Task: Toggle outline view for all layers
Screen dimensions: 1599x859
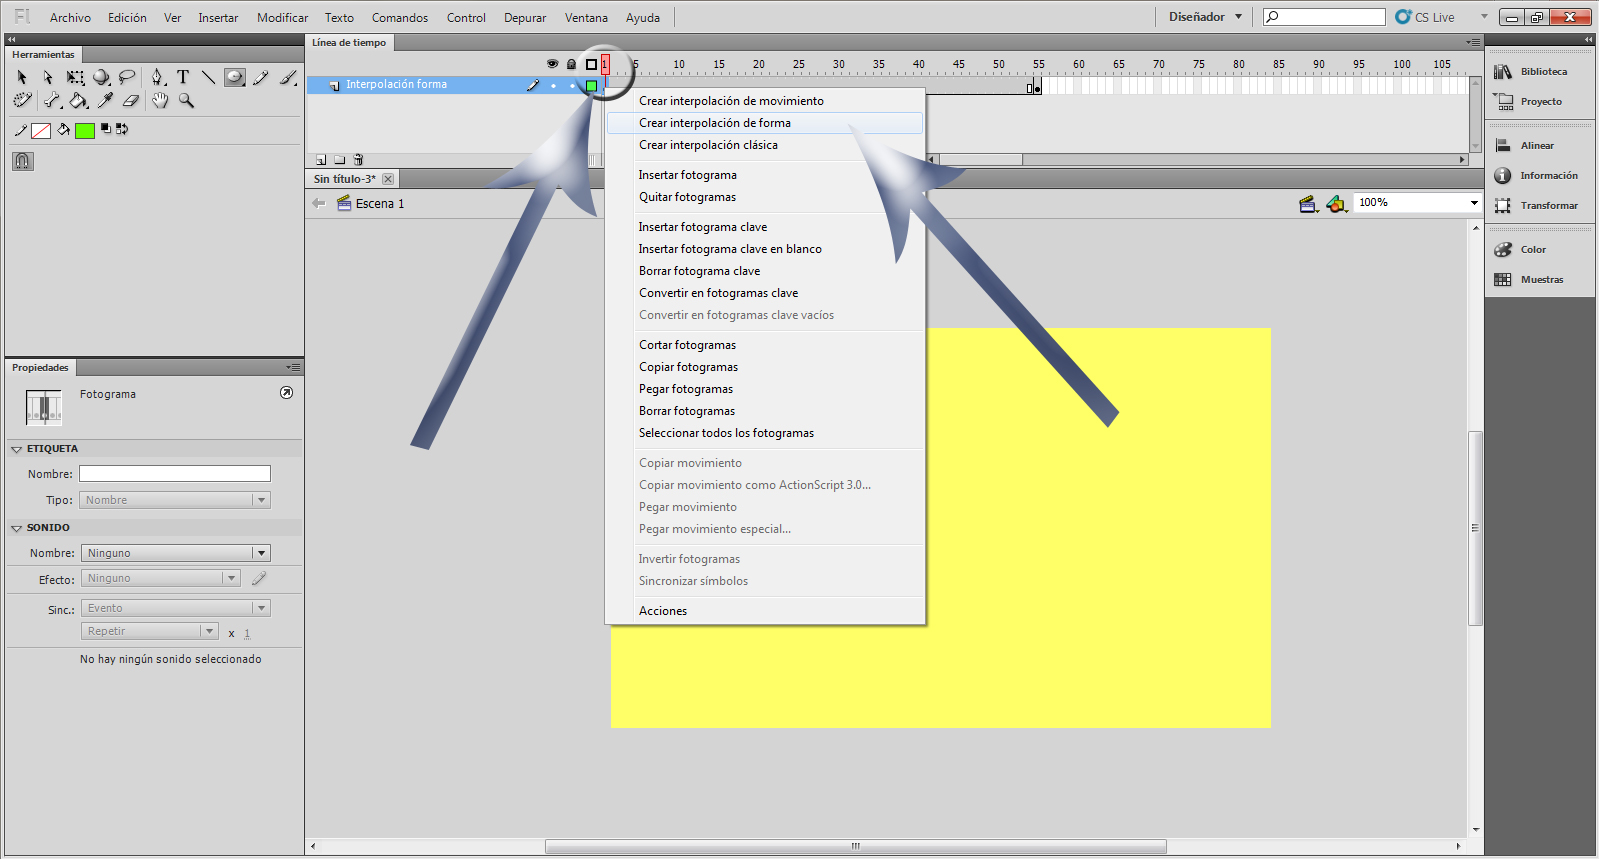Action: tap(591, 64)
